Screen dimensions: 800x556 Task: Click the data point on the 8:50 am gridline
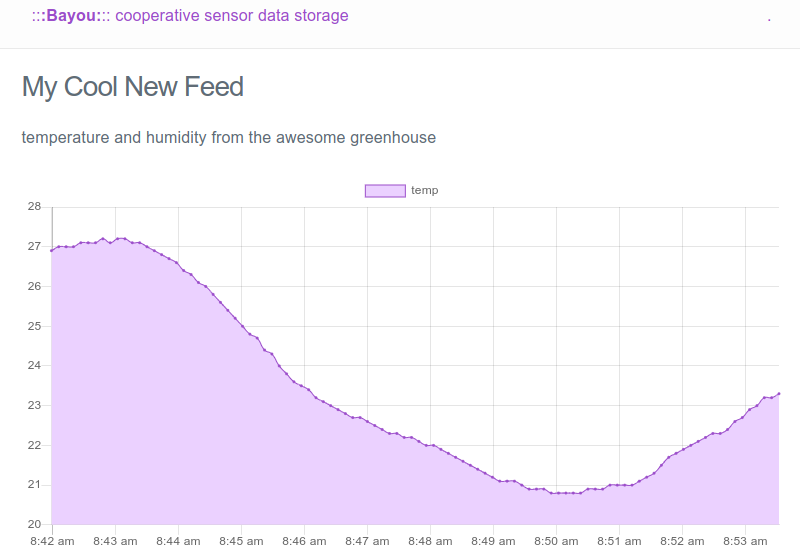click(558, 493)
